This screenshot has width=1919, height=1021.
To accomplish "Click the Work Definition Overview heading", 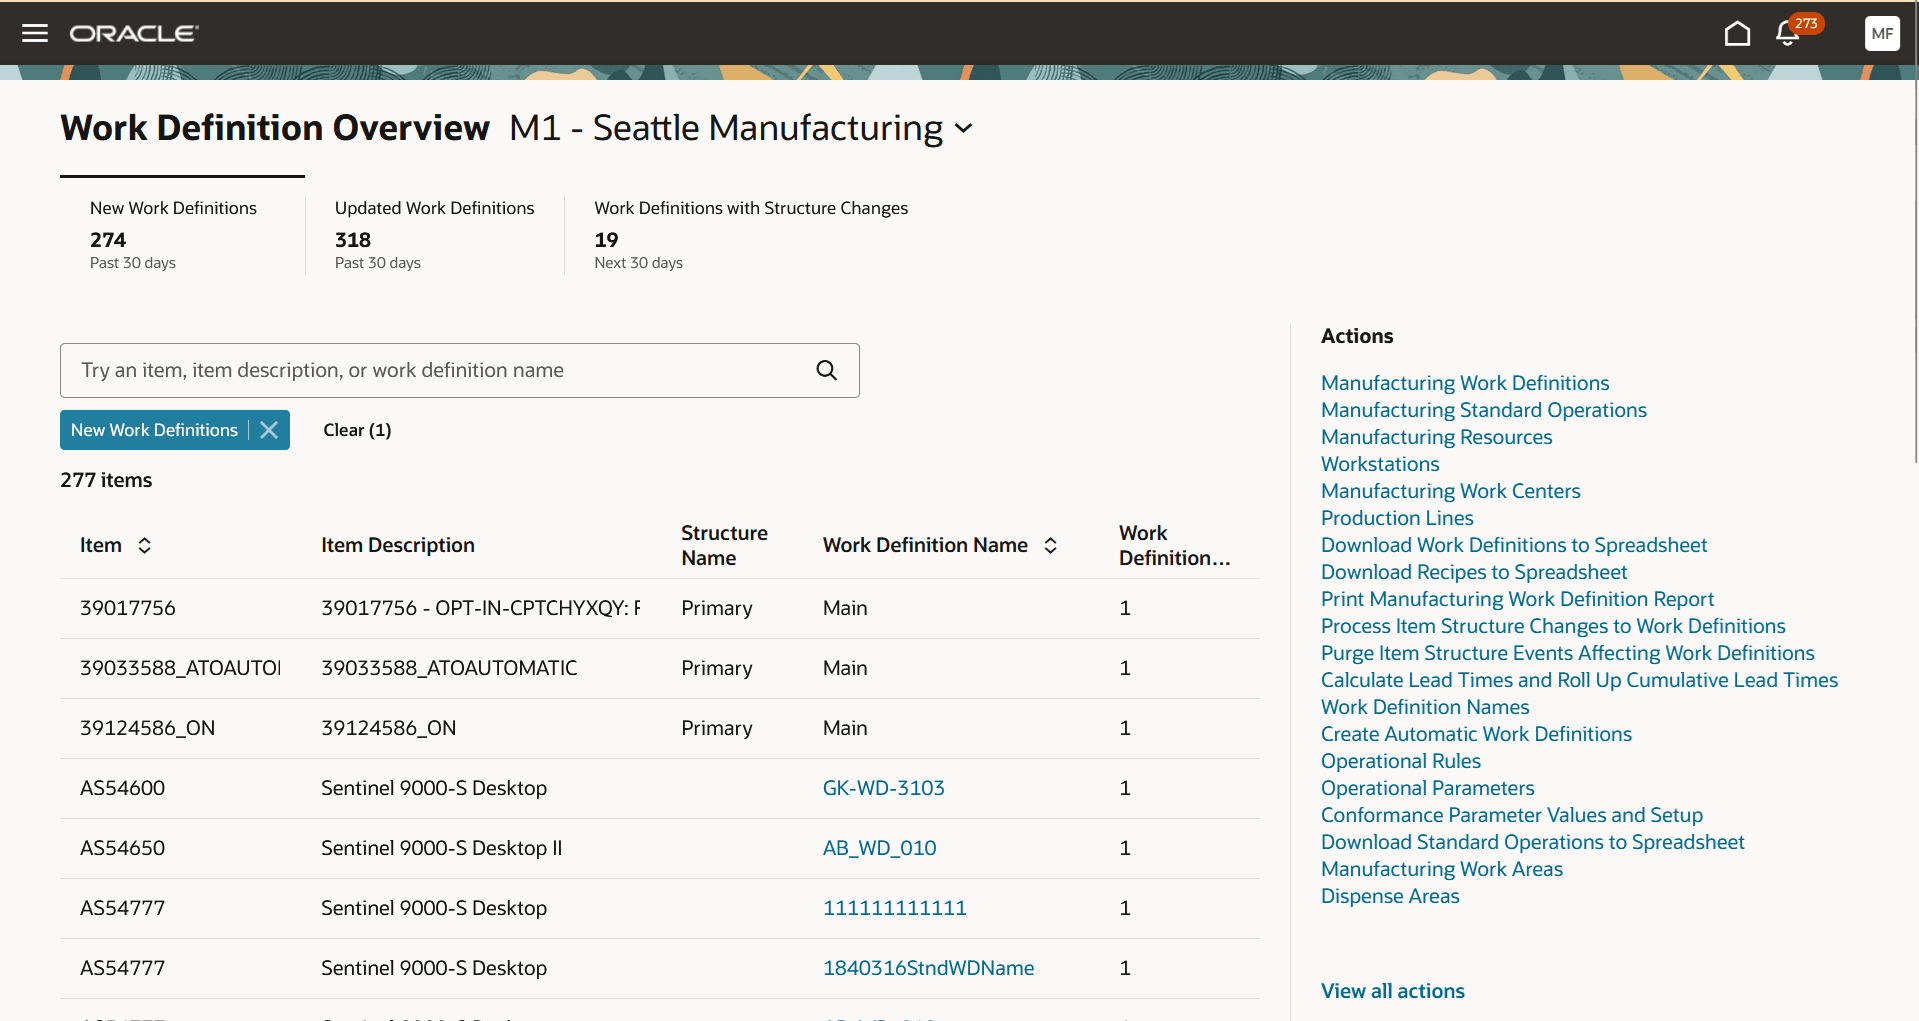I will pyautogui.click(x=275, y=128).
